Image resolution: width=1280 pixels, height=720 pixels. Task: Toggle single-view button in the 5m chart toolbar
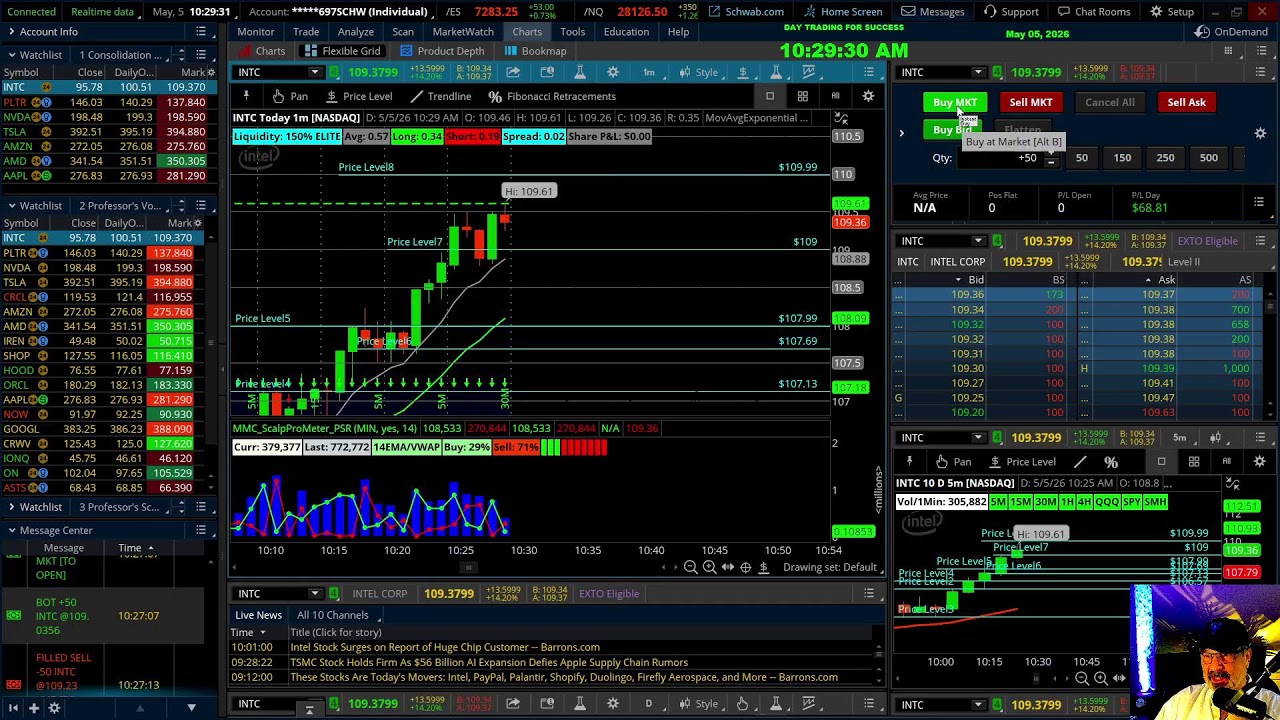[1161, 461]
